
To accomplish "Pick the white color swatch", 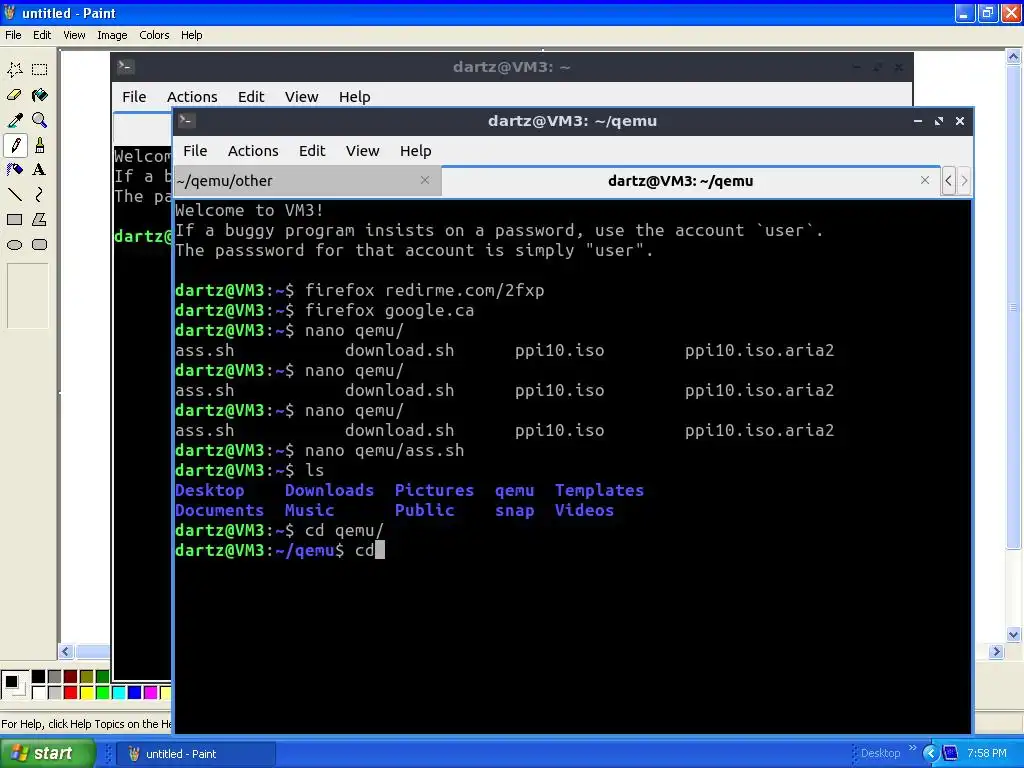I will point(39,692).
